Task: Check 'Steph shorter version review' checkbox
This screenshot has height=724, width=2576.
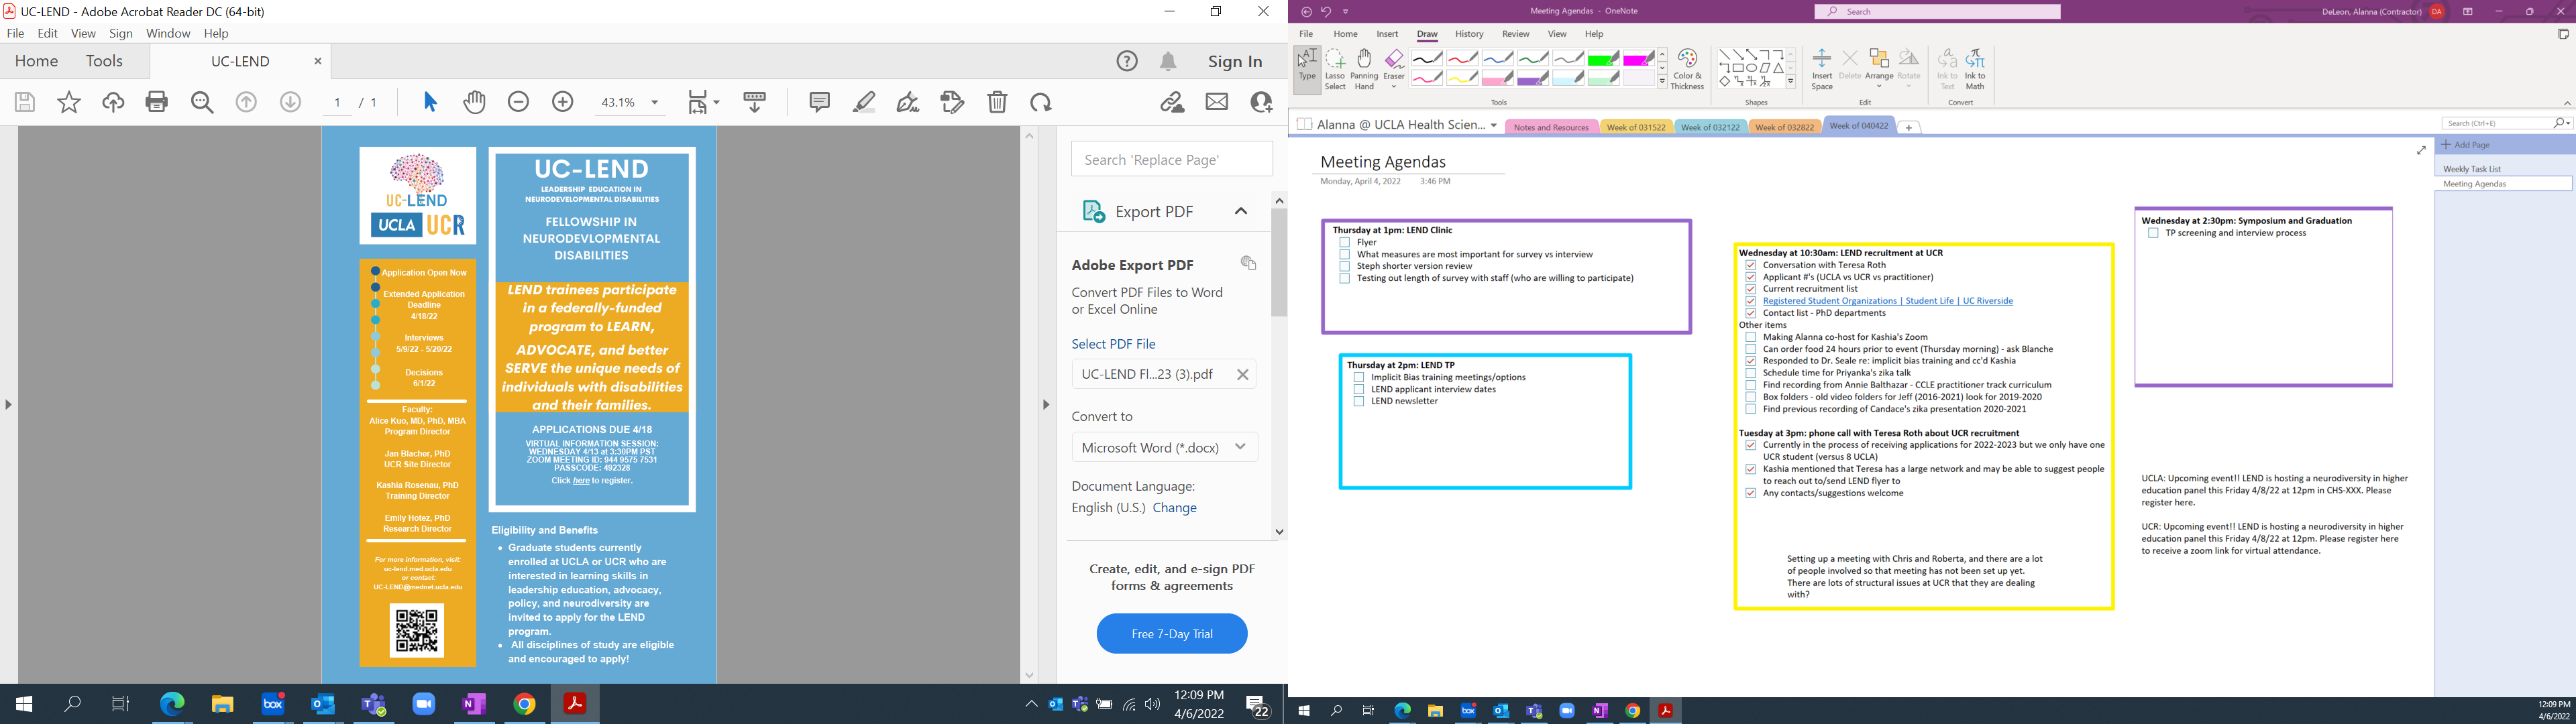Action: [x=1345, y=266]
